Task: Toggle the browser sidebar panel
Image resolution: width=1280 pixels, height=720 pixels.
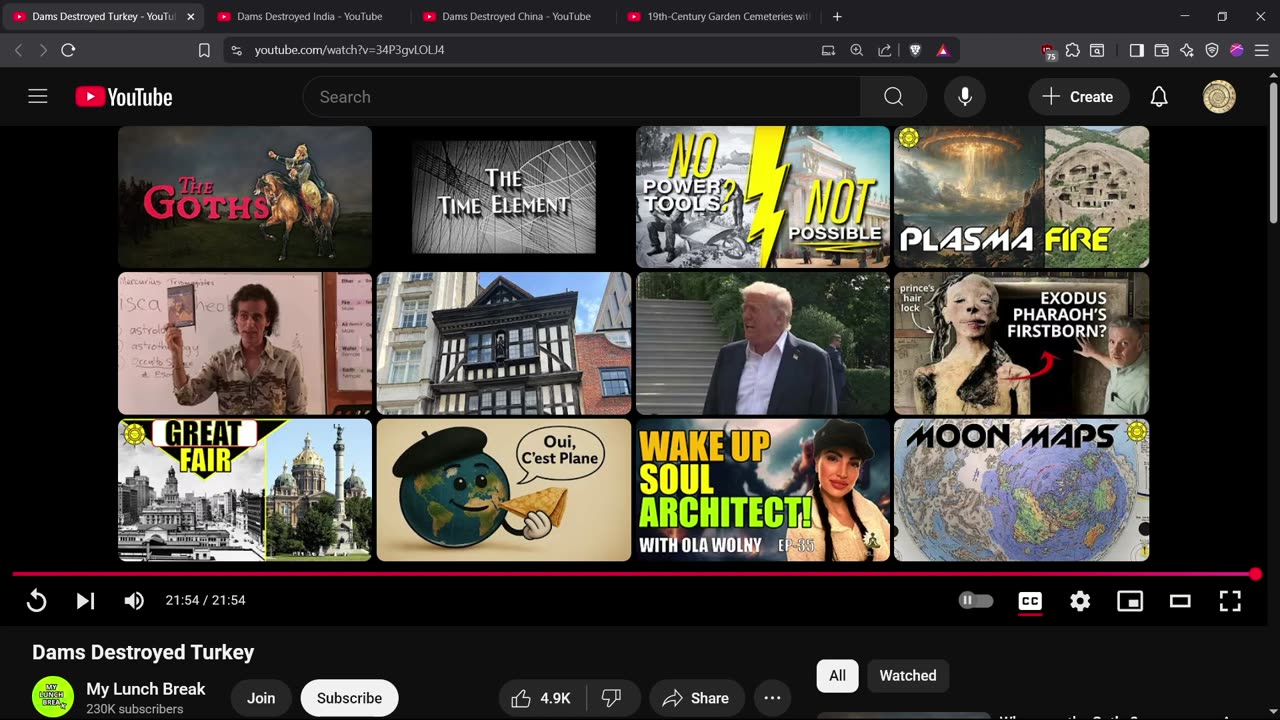Action: click(x=1136, y=50)
